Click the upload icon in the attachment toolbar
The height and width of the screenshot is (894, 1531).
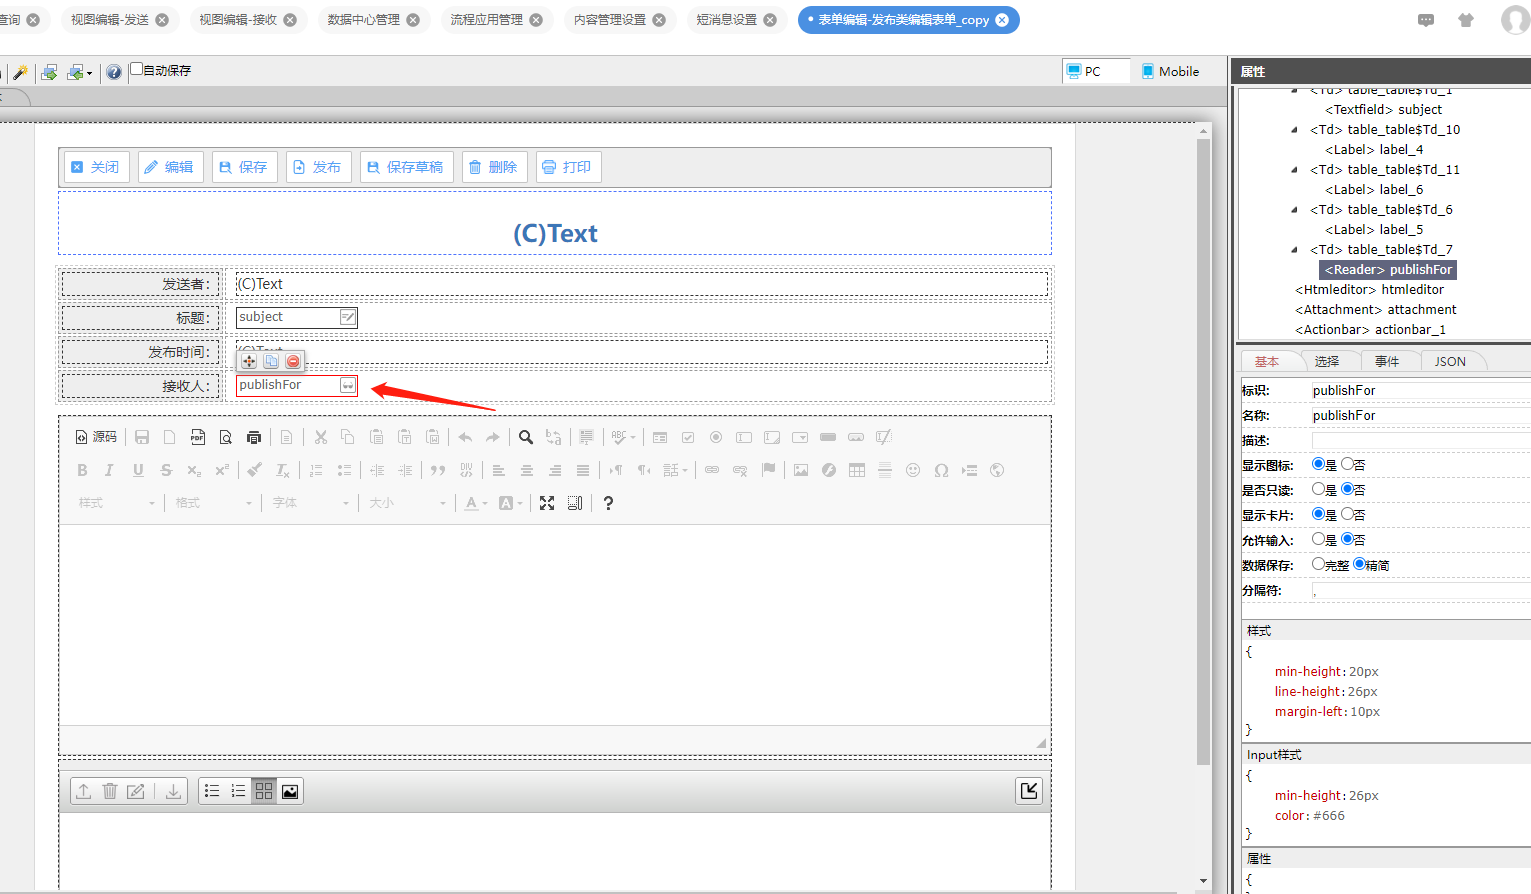pyautogui.click(x=84, y=791)
